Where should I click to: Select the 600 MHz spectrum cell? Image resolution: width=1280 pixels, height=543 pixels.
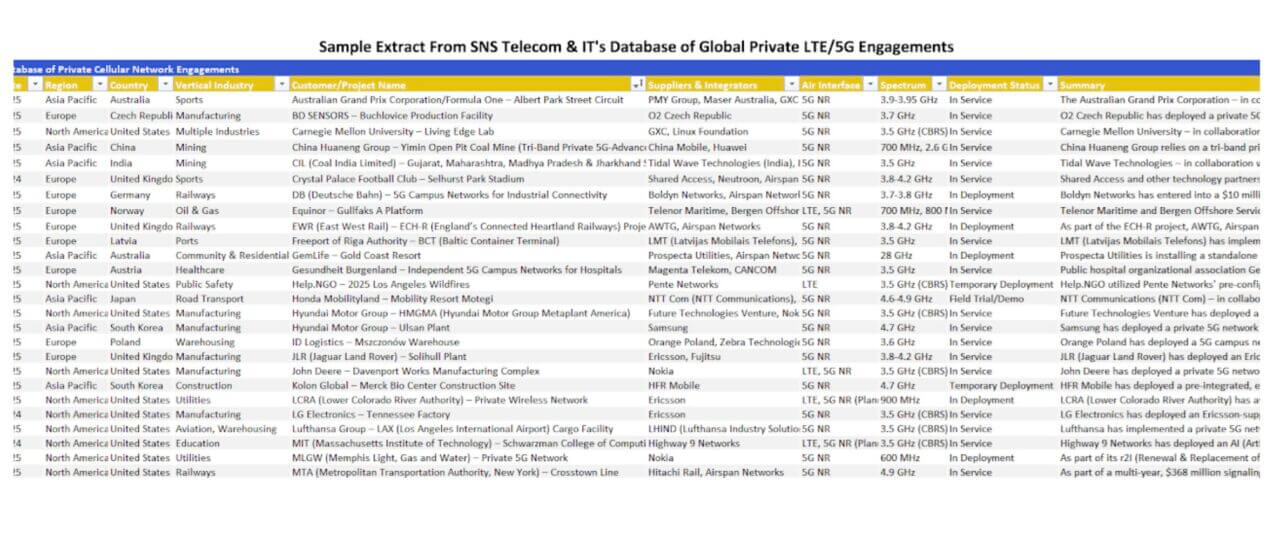point(900,457)
